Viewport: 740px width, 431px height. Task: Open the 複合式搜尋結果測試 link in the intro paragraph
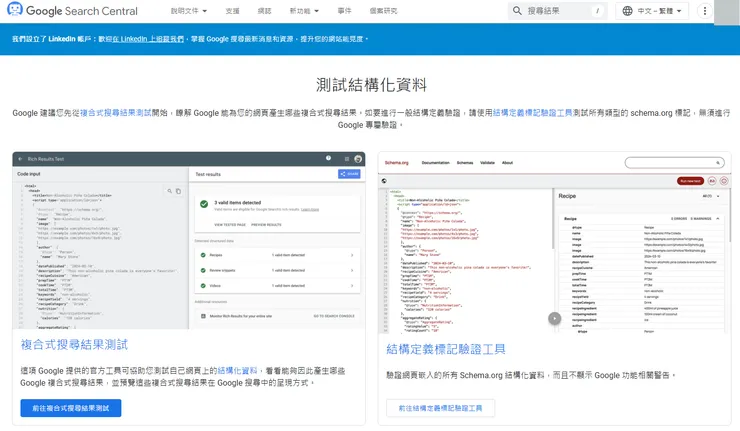[x=116, y=113]
